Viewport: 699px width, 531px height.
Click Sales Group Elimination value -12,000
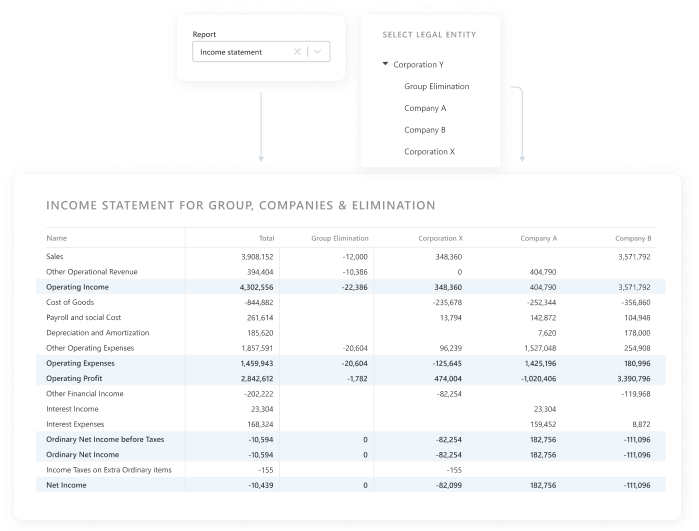click(355, 257)
